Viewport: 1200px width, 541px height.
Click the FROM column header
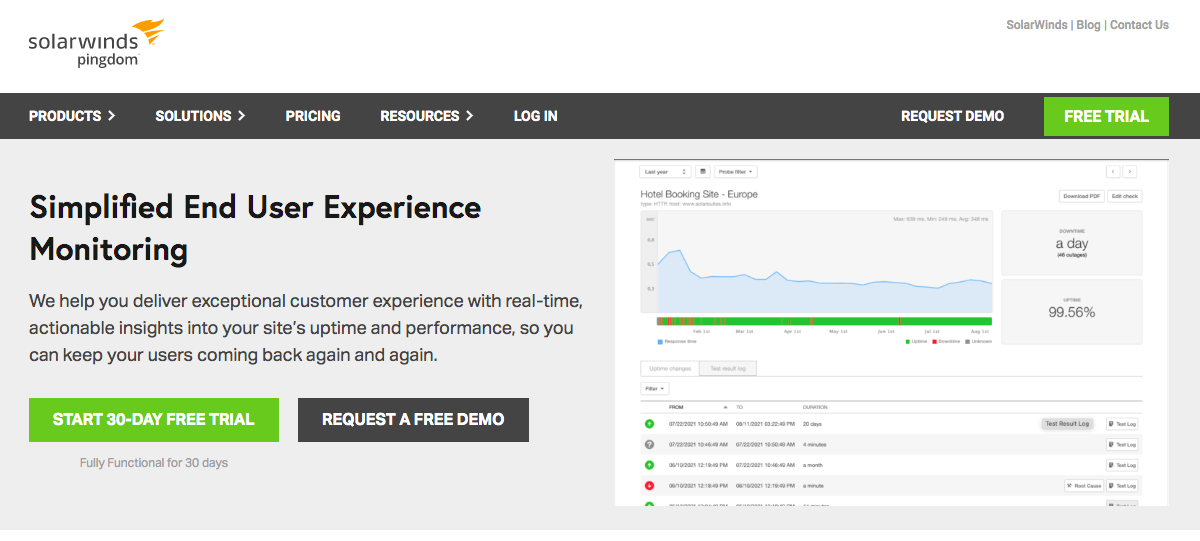click(x=677, y=407)
